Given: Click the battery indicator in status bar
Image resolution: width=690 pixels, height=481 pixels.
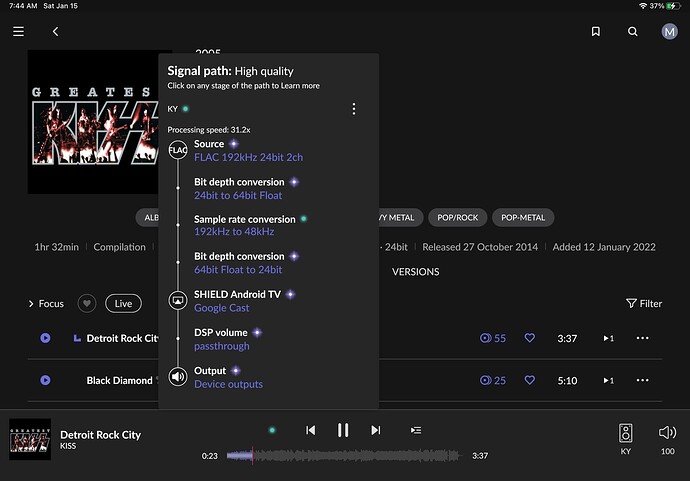Looking at the screenshot, I should (674, 6).
